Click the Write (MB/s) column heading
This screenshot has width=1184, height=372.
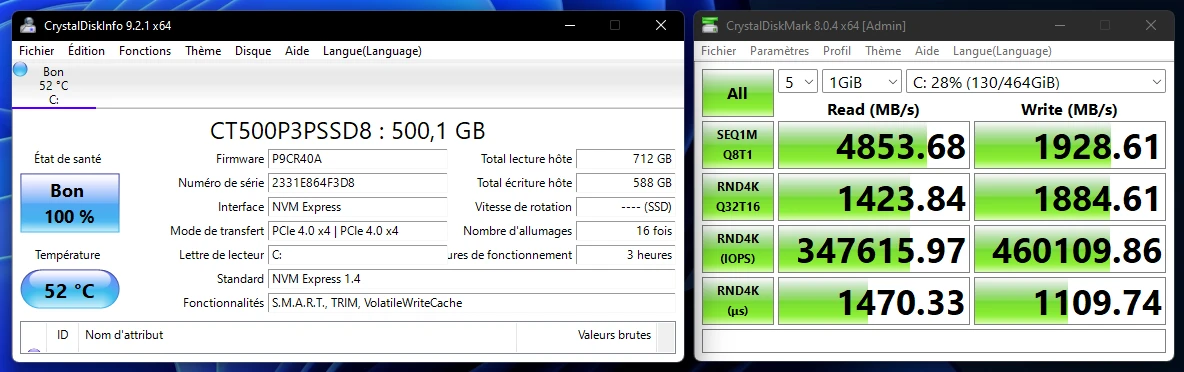tap(1069, 109)
